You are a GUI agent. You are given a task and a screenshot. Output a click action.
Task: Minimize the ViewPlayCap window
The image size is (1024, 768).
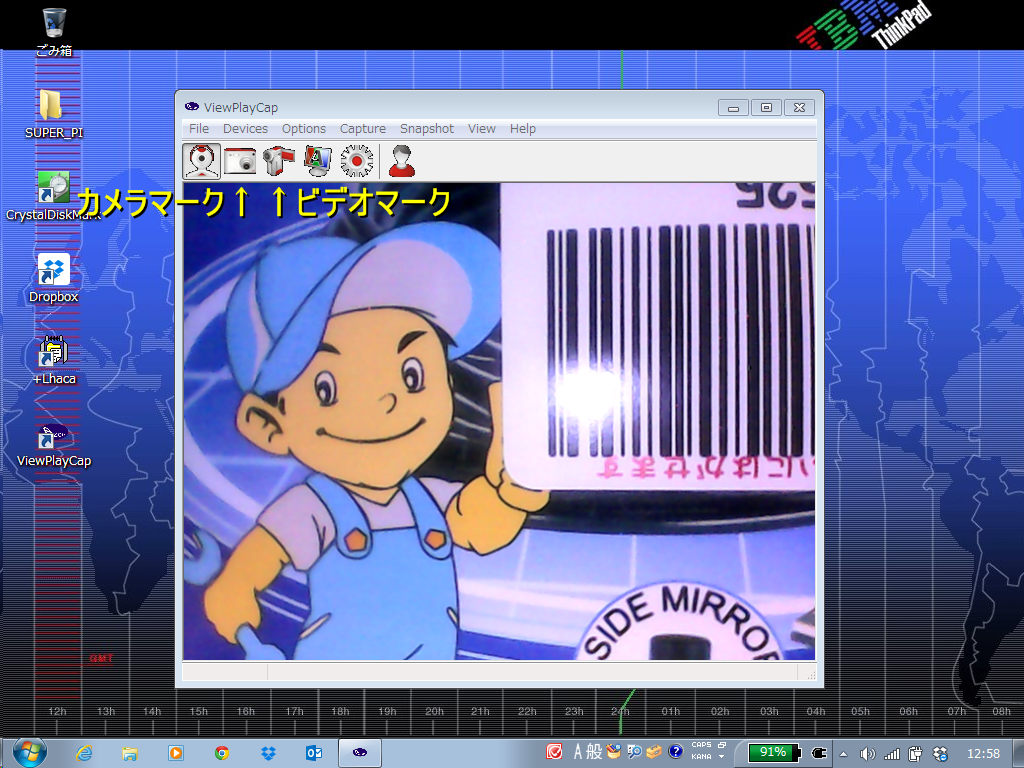(x=733, y=108)
